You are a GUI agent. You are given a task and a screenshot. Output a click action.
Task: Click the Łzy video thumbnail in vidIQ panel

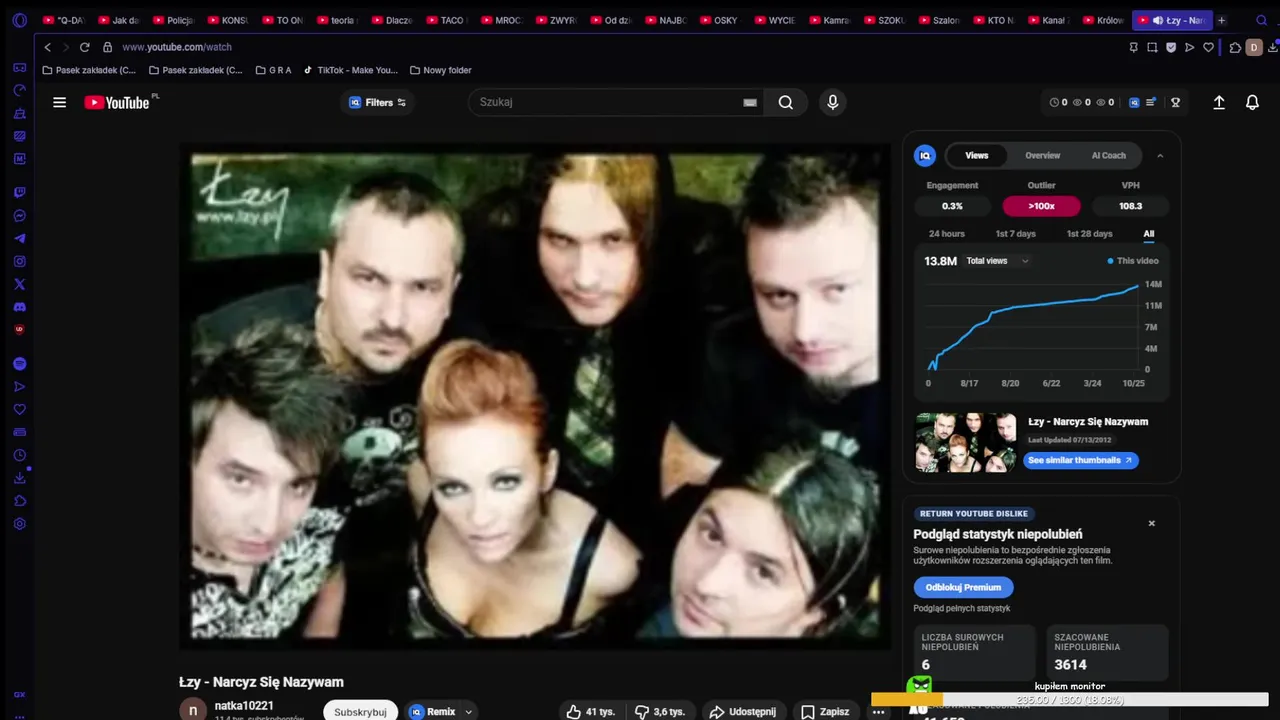pos(966,442)
